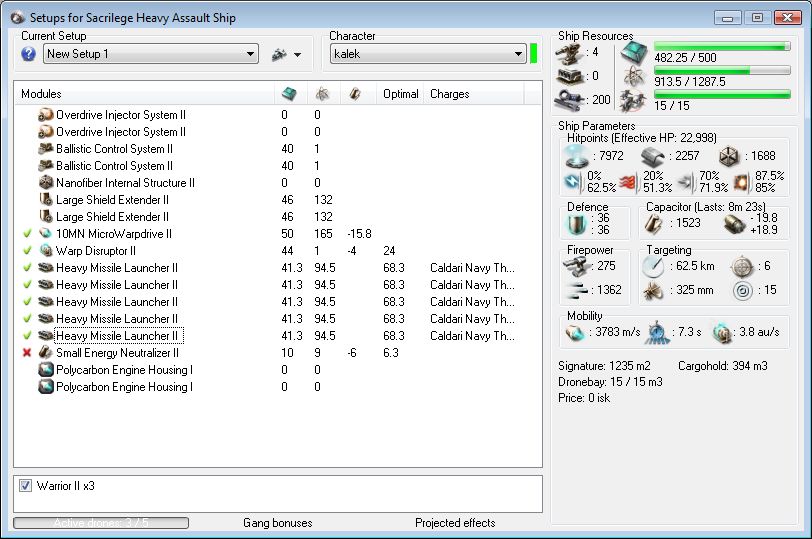Click the Active drones bar
Screen dimensions: 812x539
tap(100, 523)
